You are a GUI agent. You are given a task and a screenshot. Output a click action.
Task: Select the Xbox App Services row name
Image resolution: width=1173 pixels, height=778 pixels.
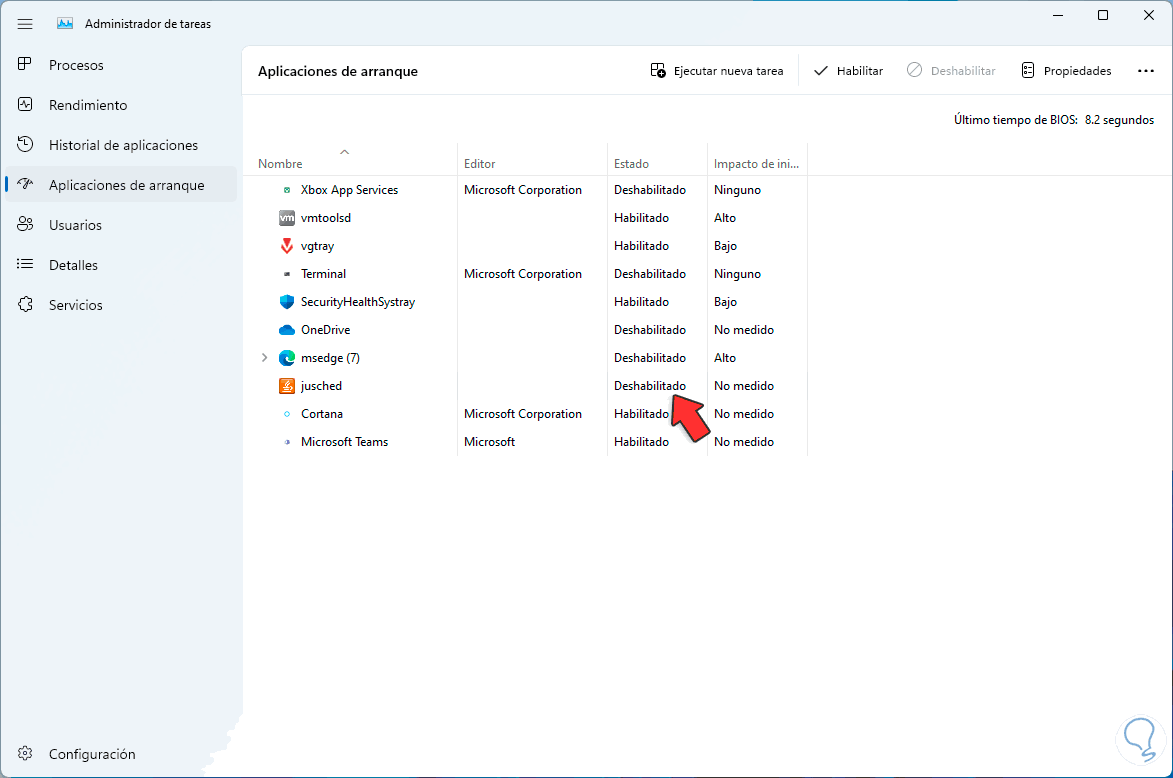[x=349, y=190]
